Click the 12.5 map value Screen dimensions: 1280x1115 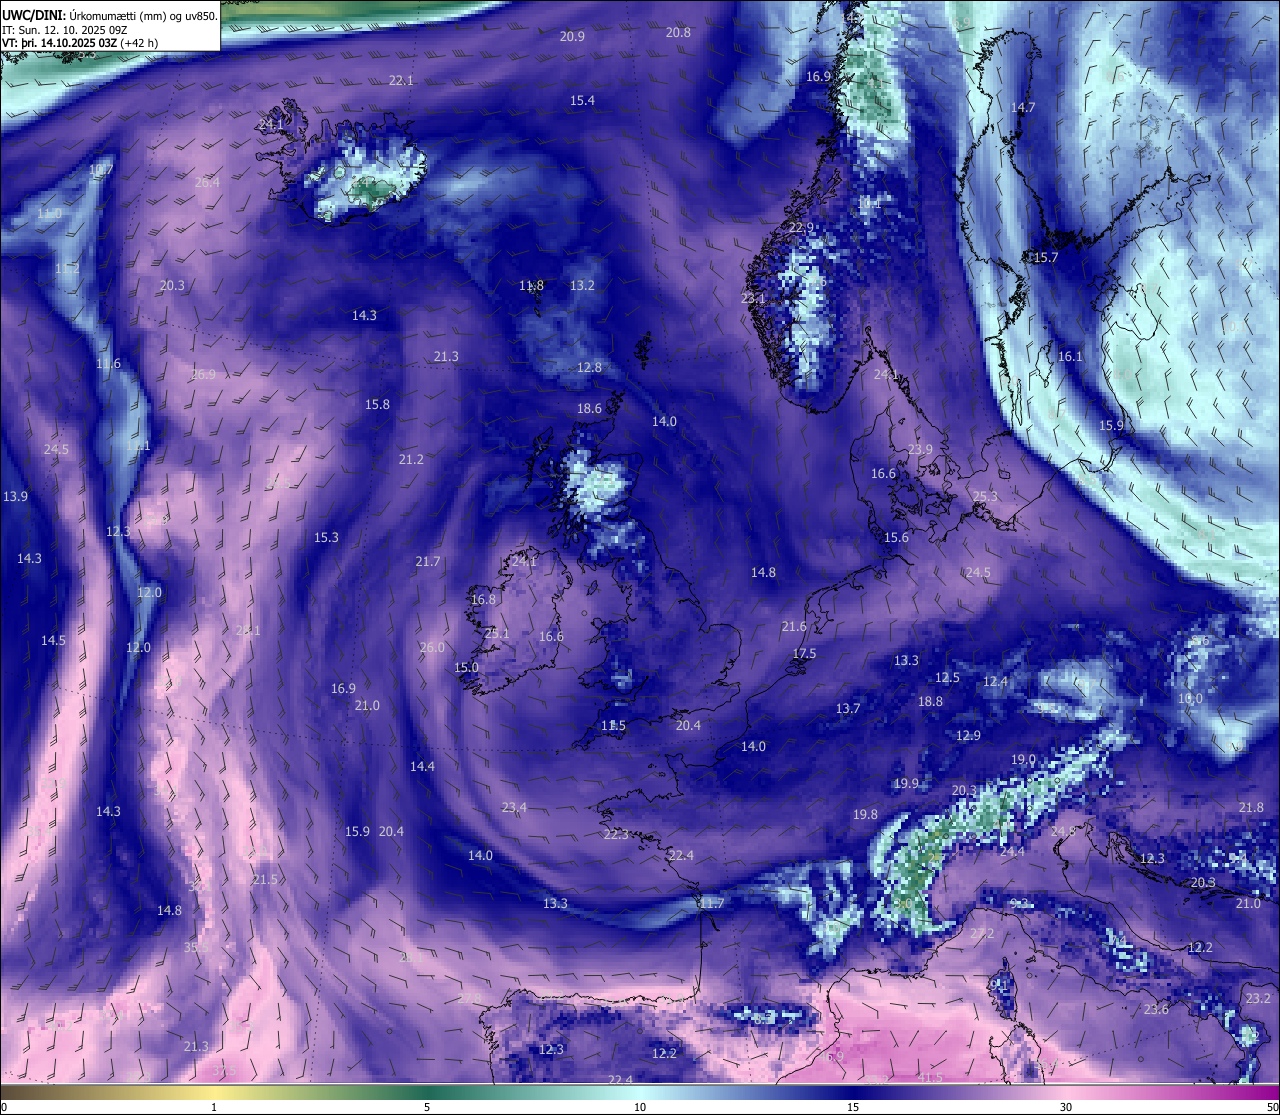tap(947, 677)
